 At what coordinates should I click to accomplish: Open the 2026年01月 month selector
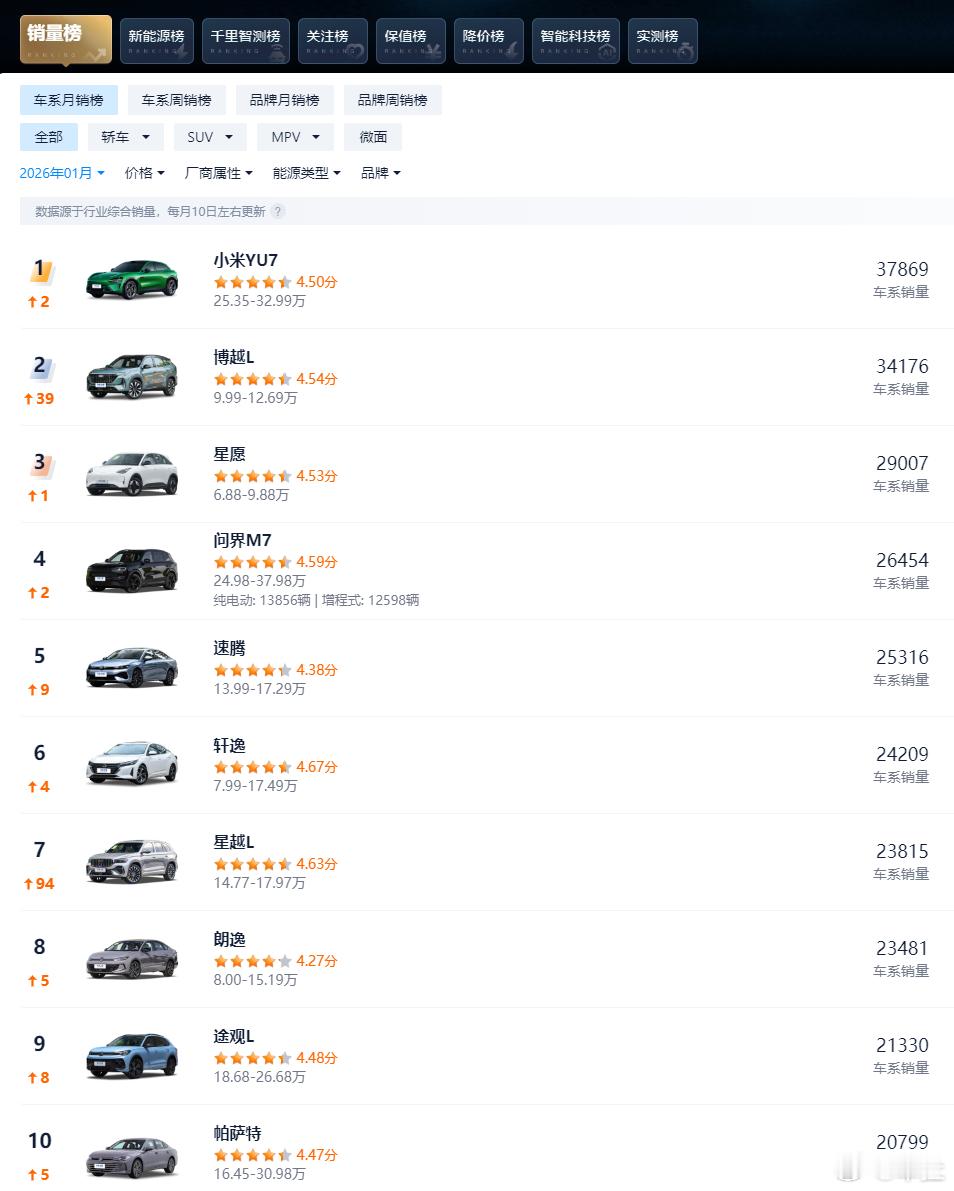(x=60, y=173)
